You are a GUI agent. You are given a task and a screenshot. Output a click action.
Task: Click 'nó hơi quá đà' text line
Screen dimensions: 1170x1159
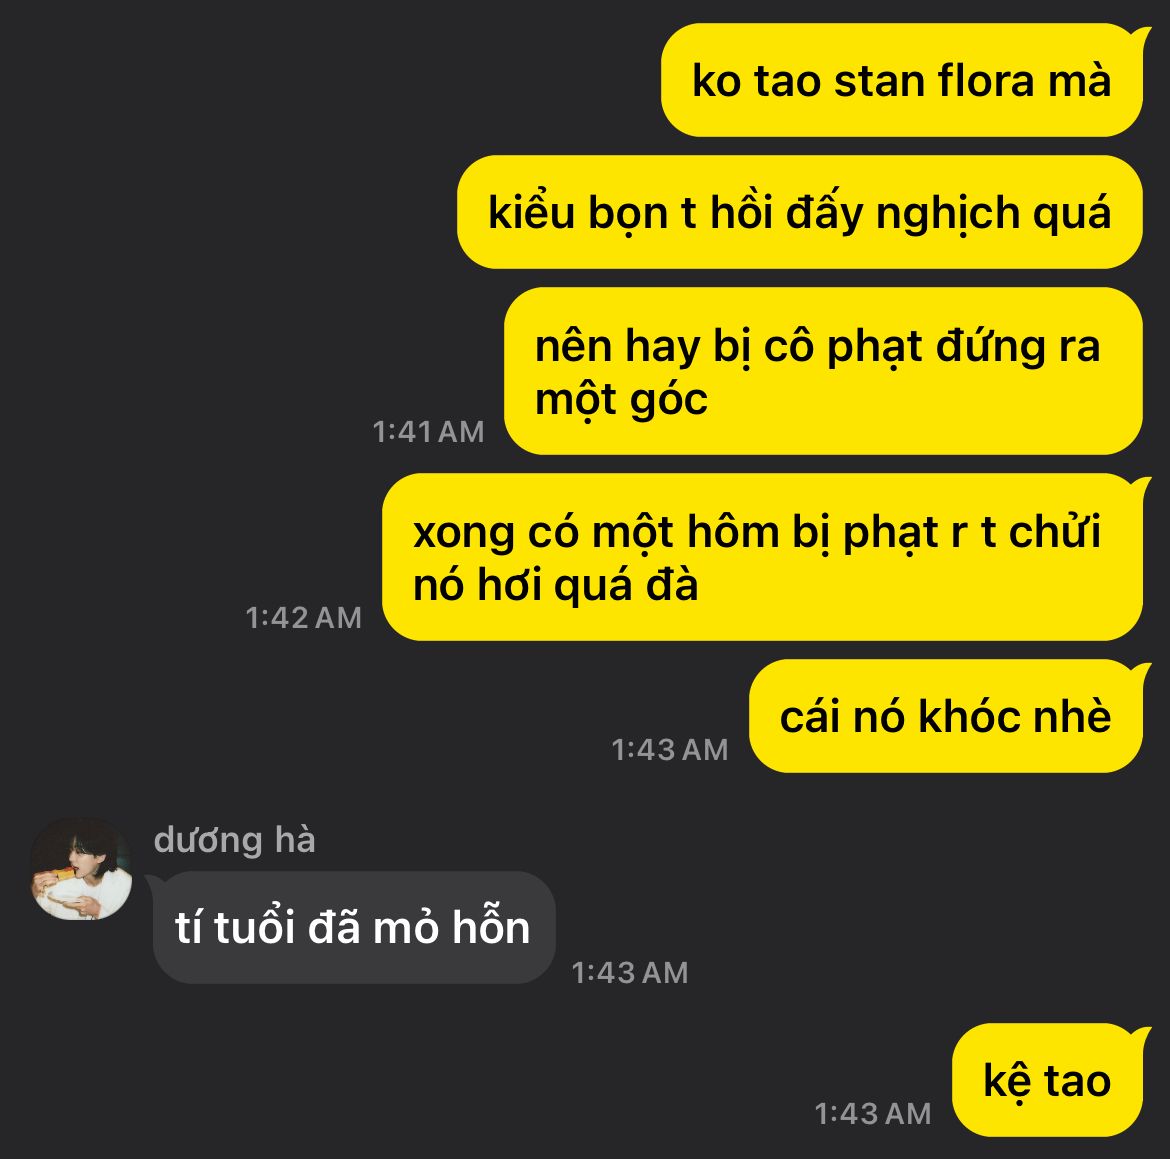(555, 584)
